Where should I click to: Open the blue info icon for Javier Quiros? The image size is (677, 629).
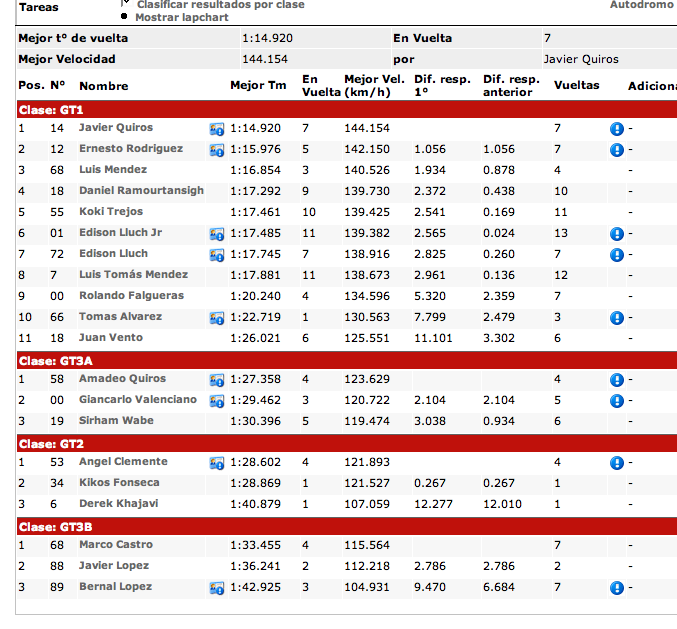pyautogui.click(x=616, y=129)
